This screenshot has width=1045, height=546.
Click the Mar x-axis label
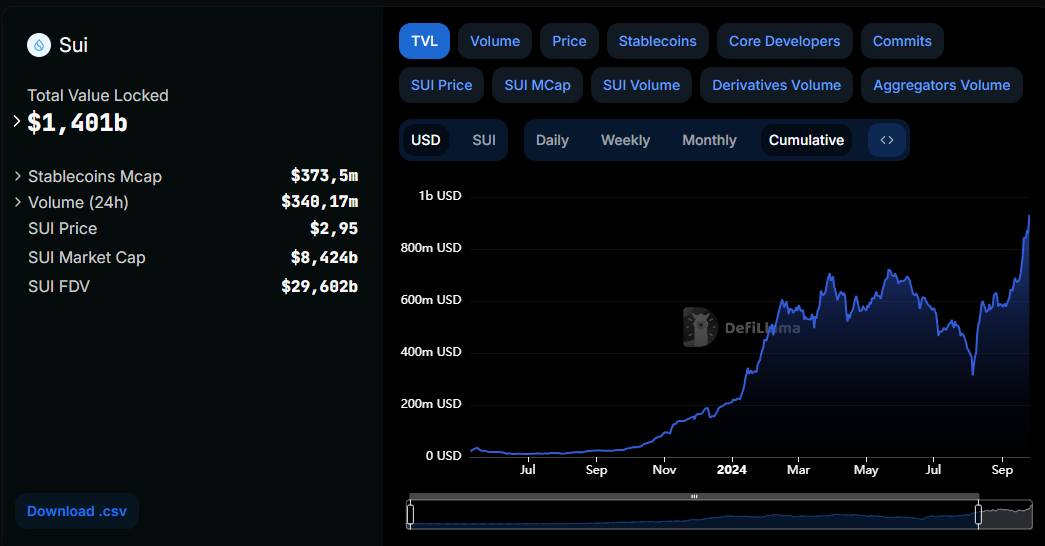click(798, 469)
